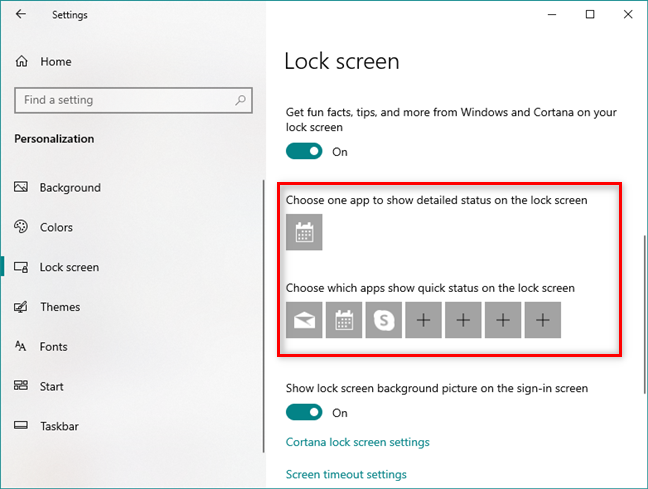Viewport: 648px width, 489px height.
Task: Click the Home icon in sidebar
Action: pyautogui.click(x=22, y=62)
